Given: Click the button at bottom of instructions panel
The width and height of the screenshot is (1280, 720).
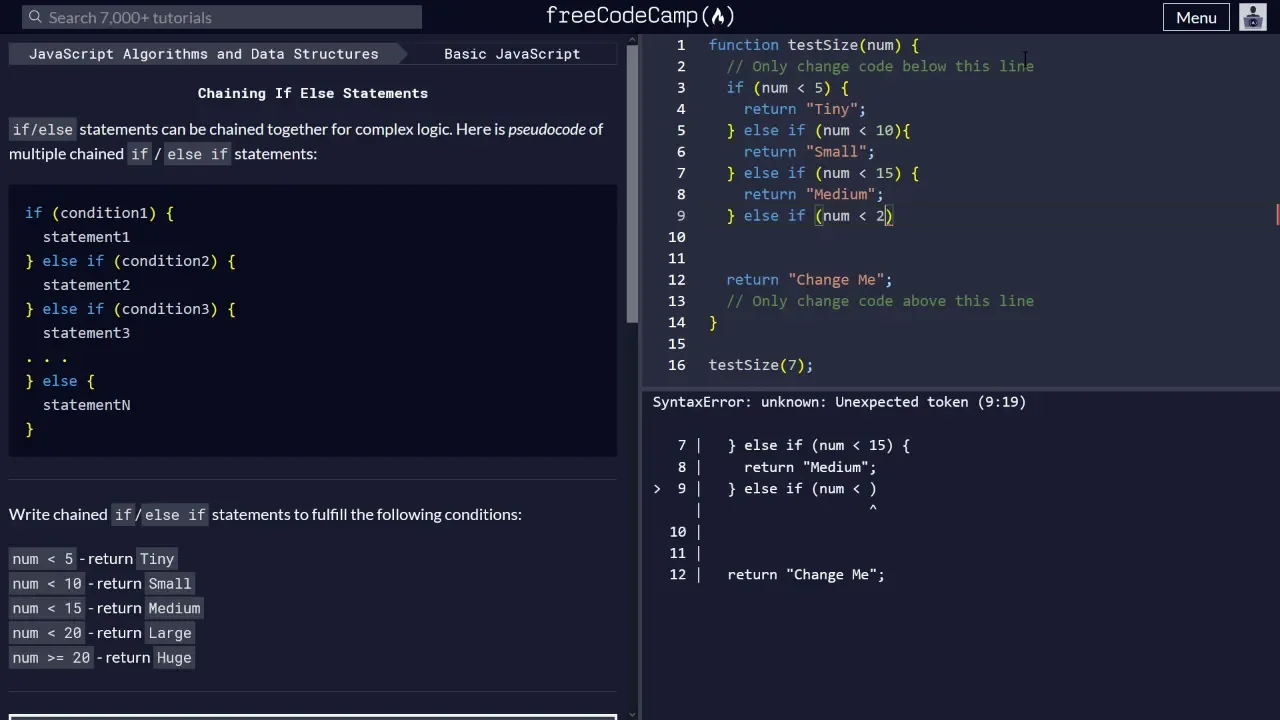Looking at the screenshot, I should point(312,716).
